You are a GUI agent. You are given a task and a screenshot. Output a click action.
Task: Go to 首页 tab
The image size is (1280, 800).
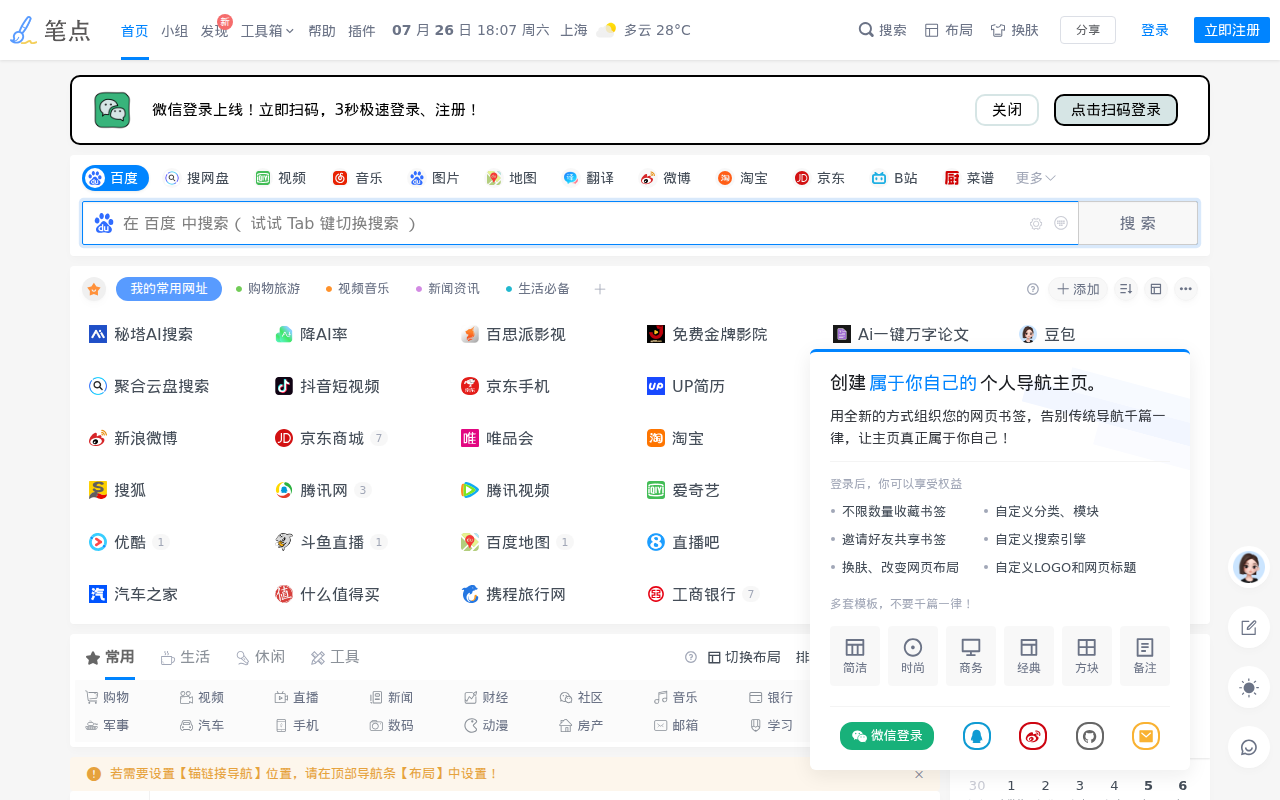coord(135,30)
